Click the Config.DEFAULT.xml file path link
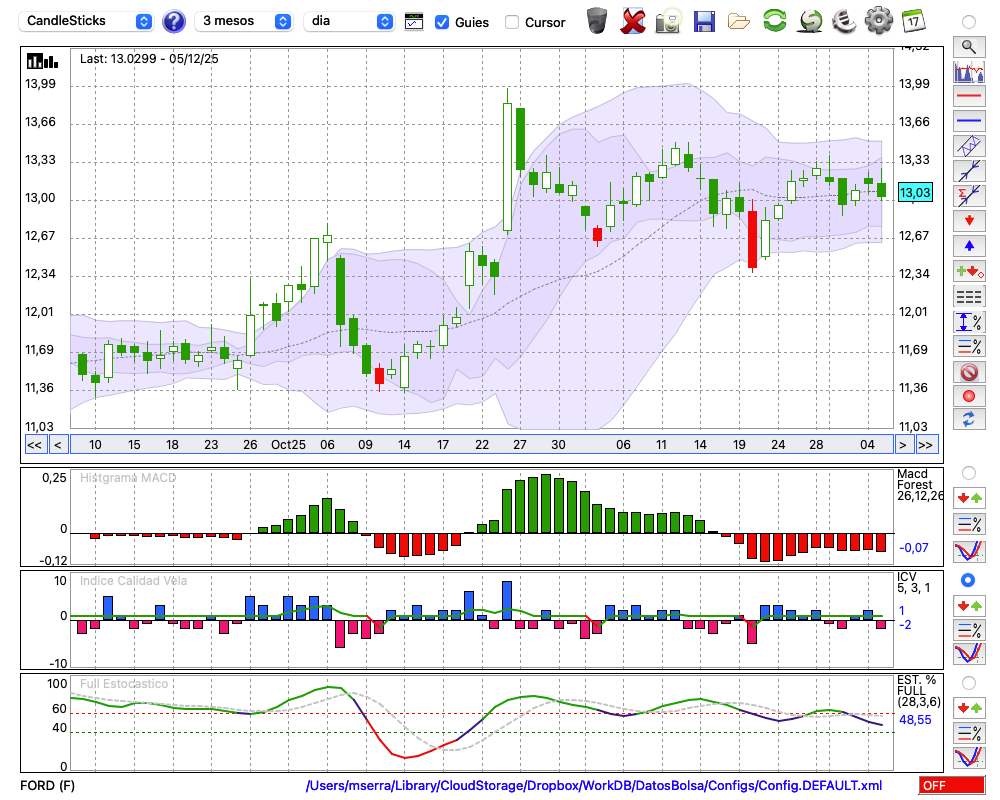 pos(594,786)
